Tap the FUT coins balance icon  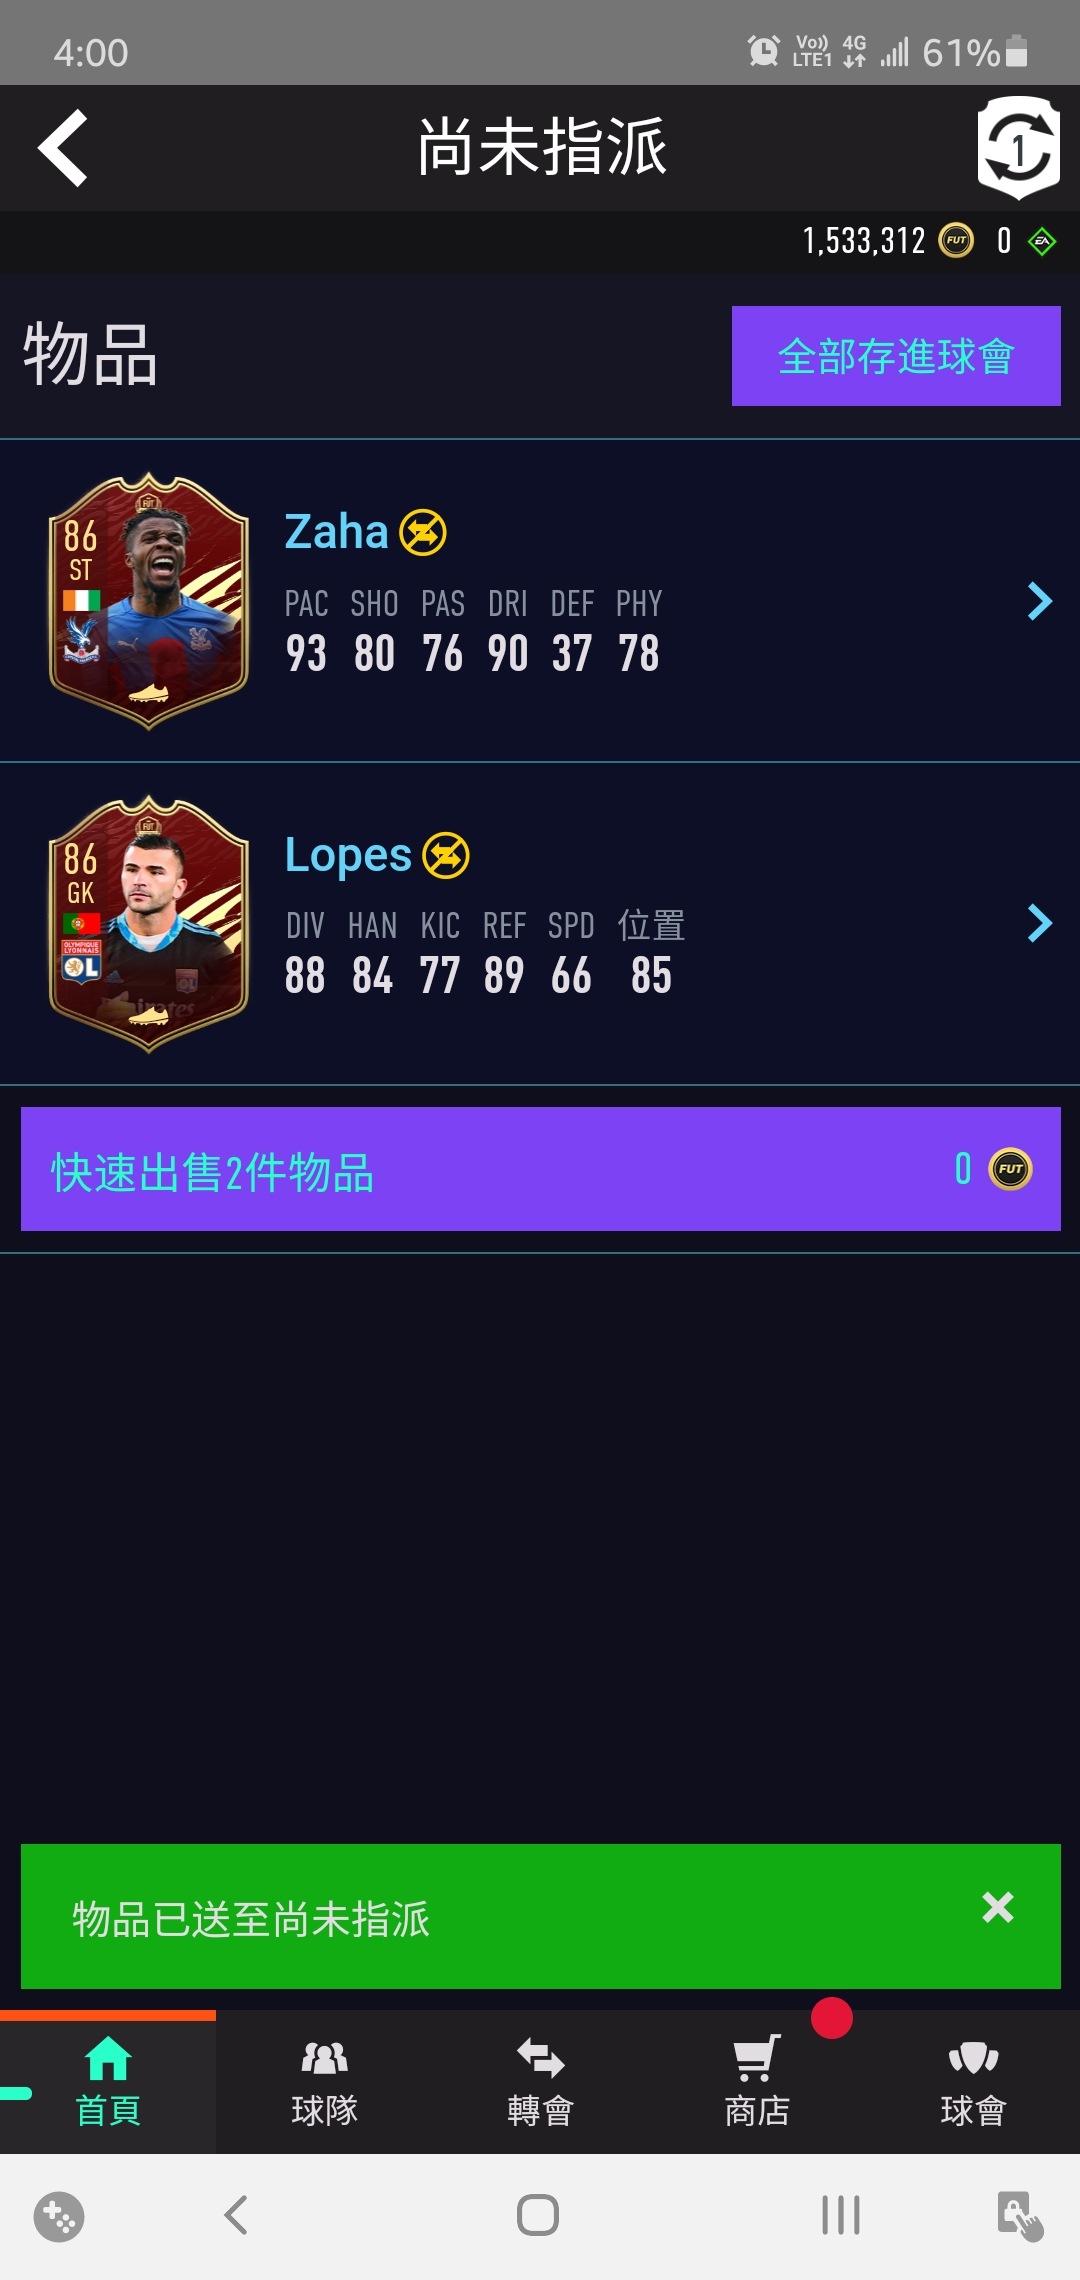[x=956, y=240]
